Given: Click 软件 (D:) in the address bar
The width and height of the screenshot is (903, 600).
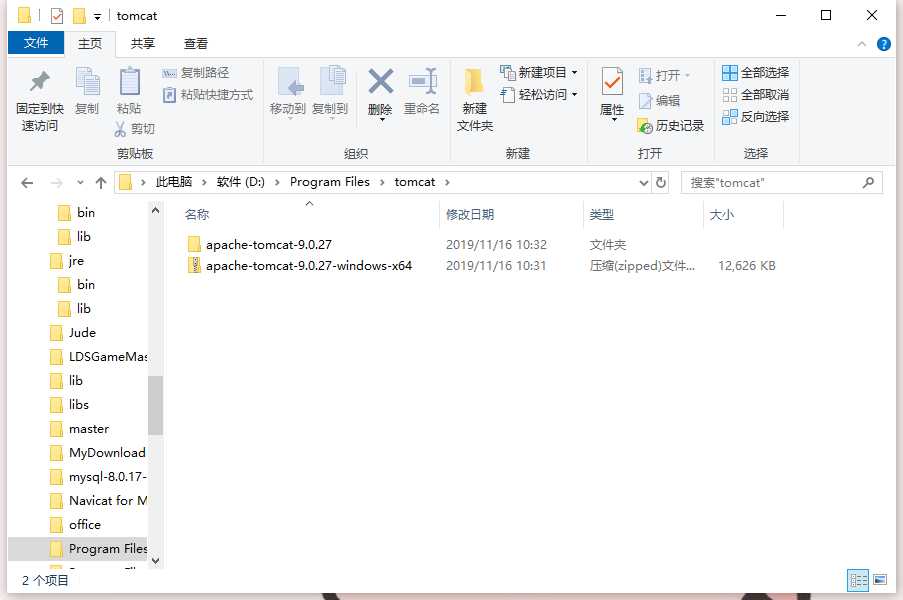Looking at the screenshot, I should tap(240, 182).
